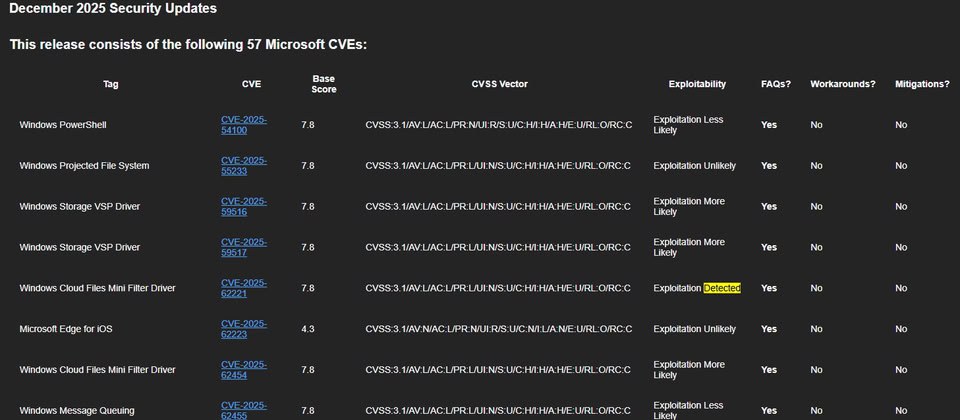Screen dimensions: 960x420
Task: Open the CVE-2025-55233 link
Action: (x=243, y=165)
